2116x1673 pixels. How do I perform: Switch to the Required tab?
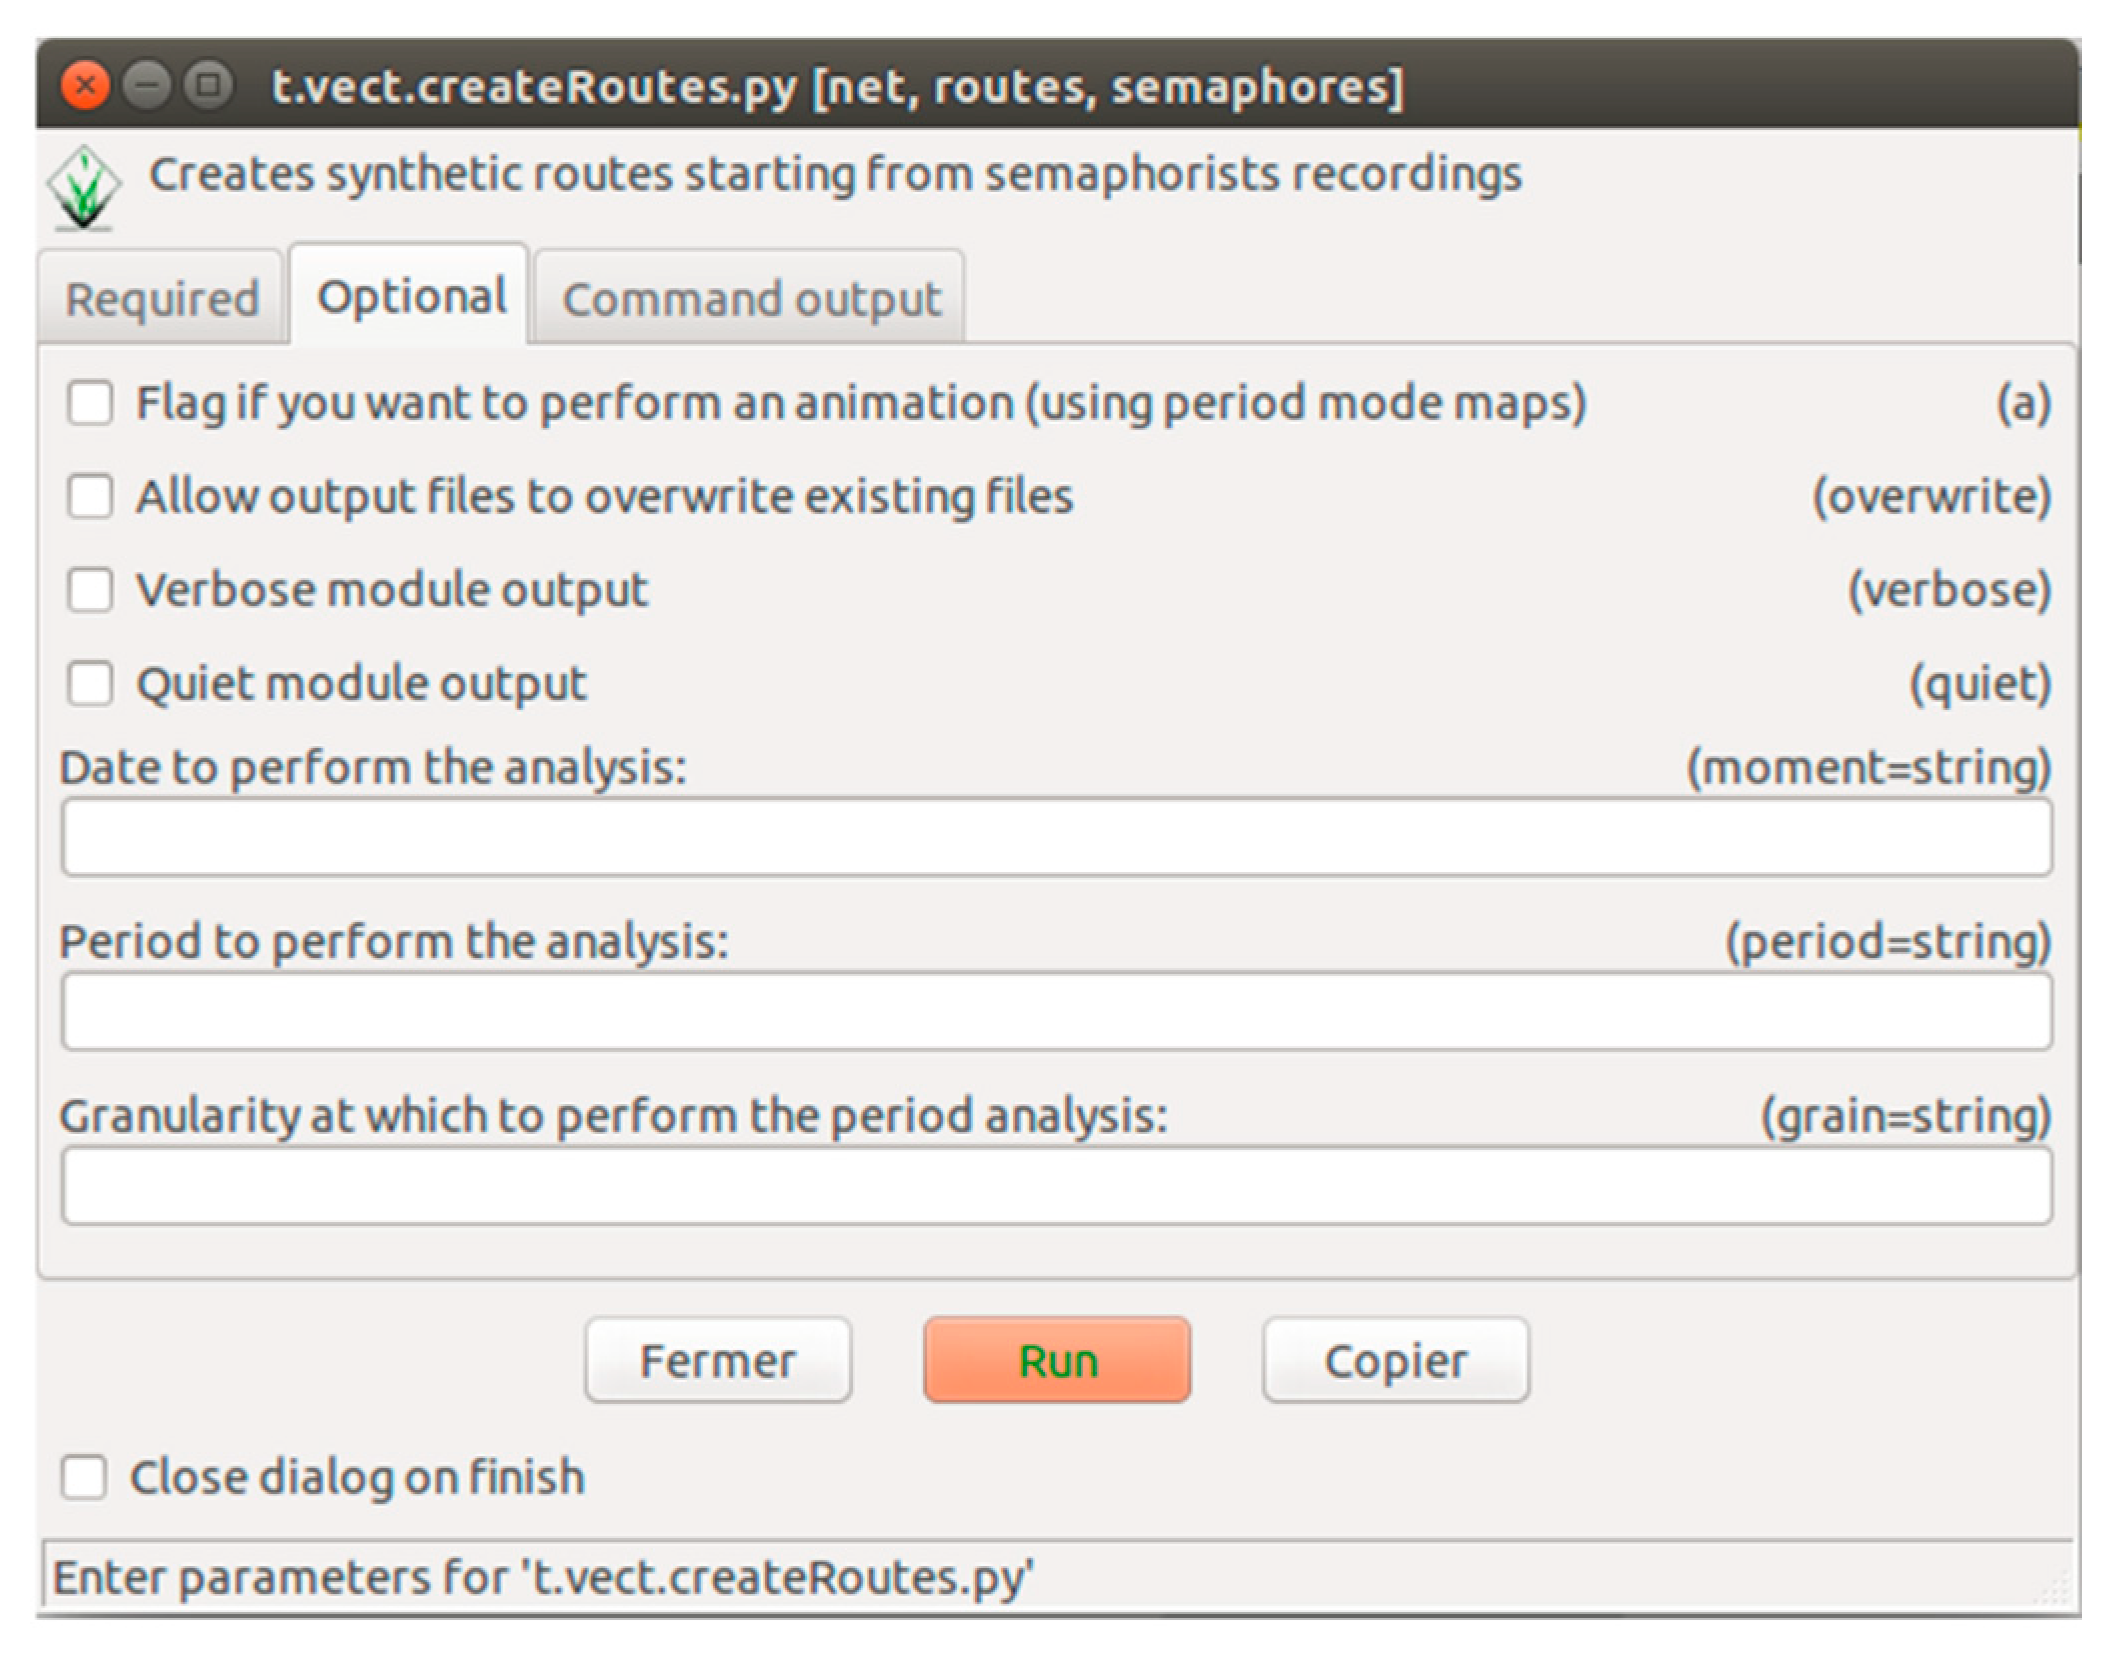click(162, 299)
